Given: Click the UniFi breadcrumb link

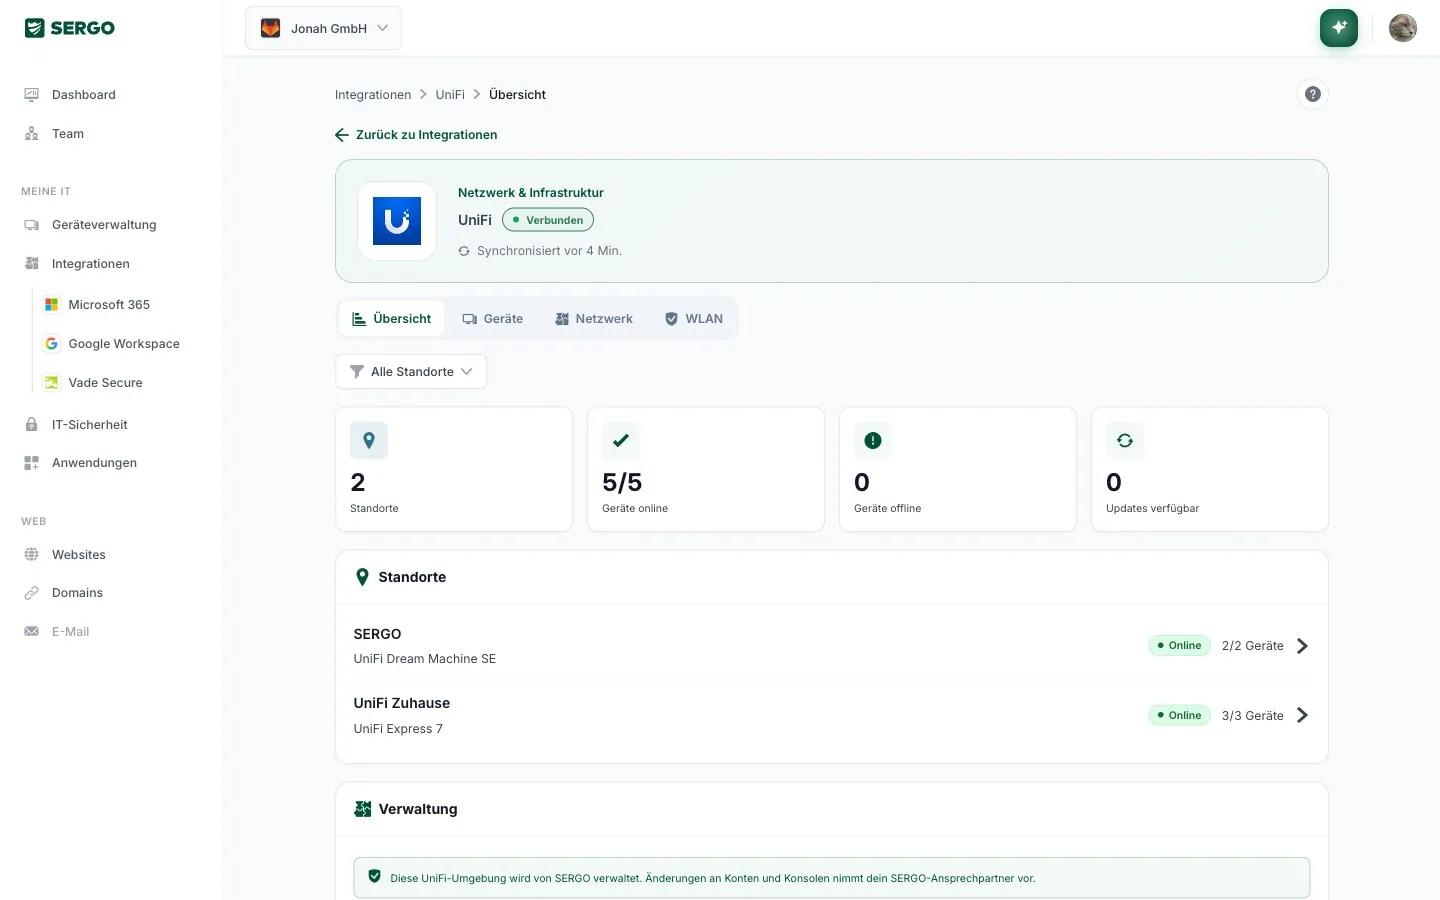Looking at the screenshot, I should [x=450, y=95].
